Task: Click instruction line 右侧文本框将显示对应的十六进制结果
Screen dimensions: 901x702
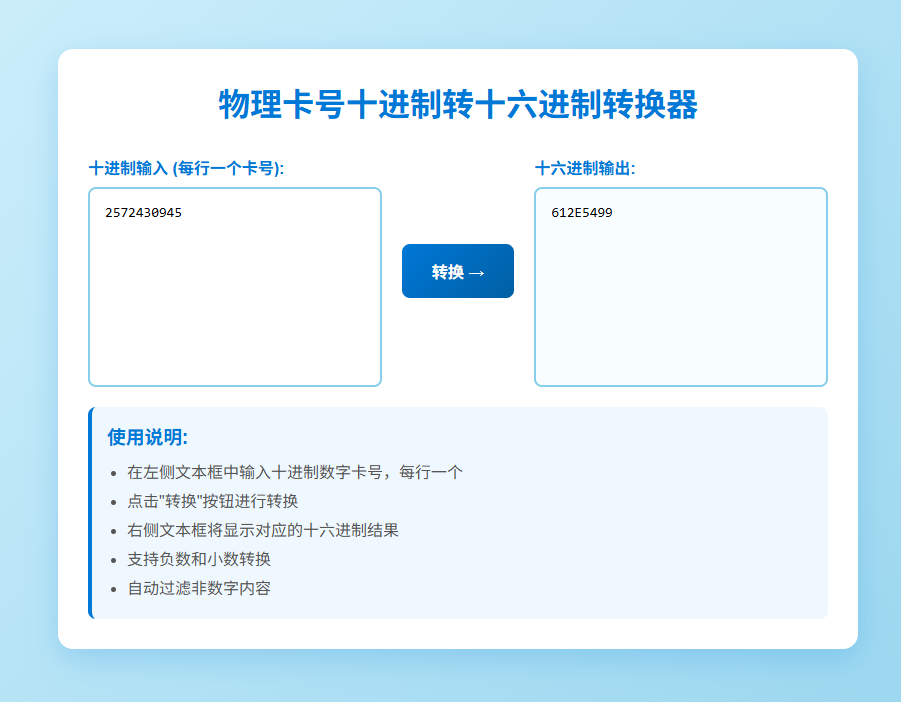Action: pos(263,530)
